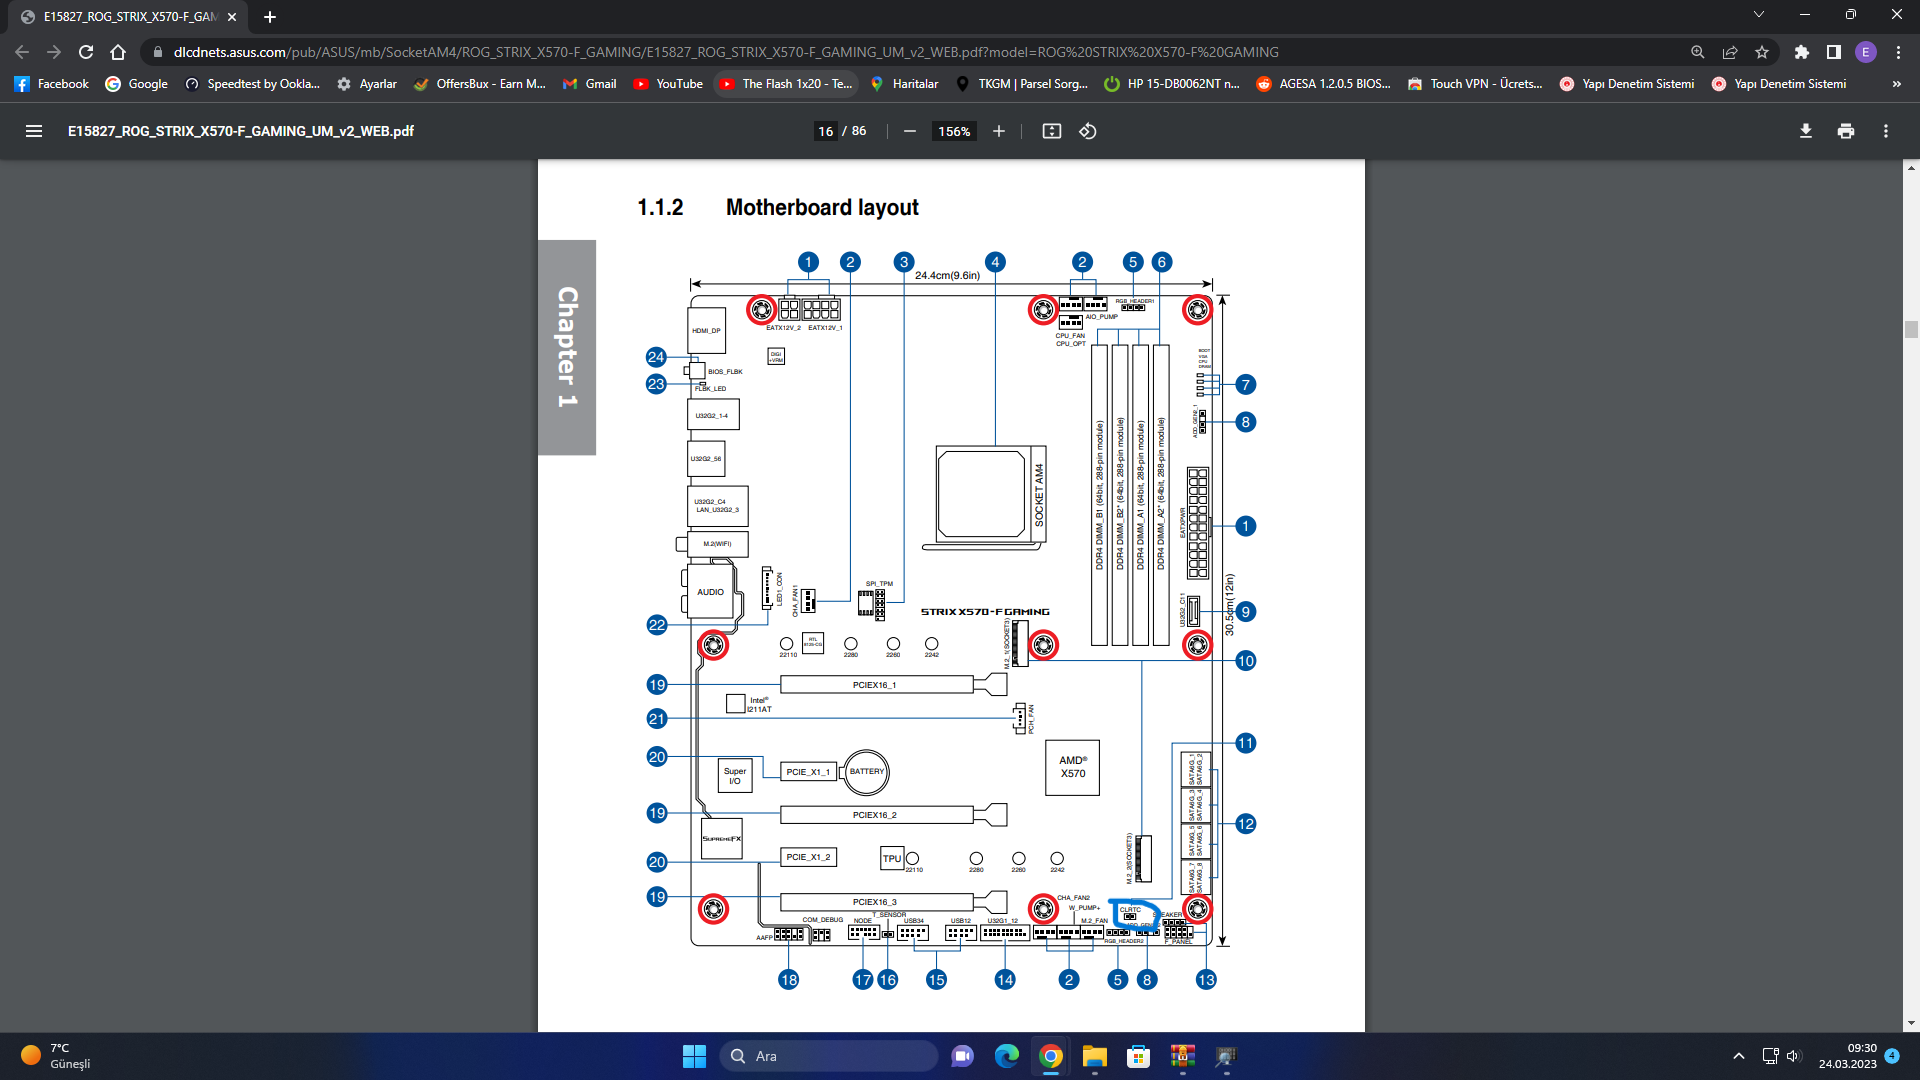Open PDF viewer more actions menu
Viewport: 1920px width, 1080px height.
point(1886,131)
